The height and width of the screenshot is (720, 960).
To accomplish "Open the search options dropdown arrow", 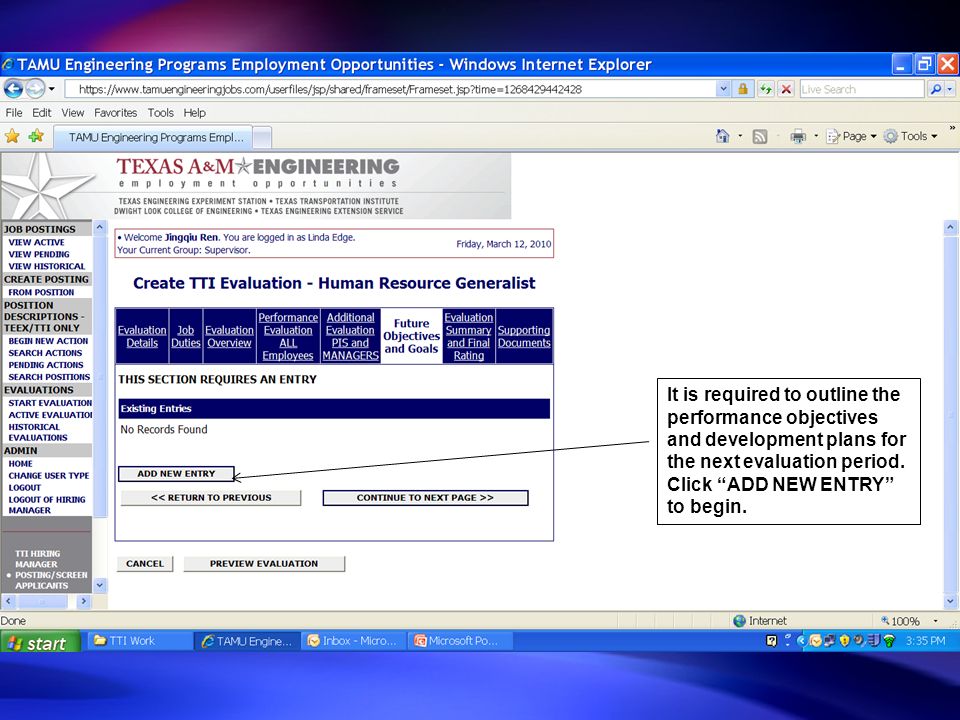I will pyautogui.click(x=950, y=89).
